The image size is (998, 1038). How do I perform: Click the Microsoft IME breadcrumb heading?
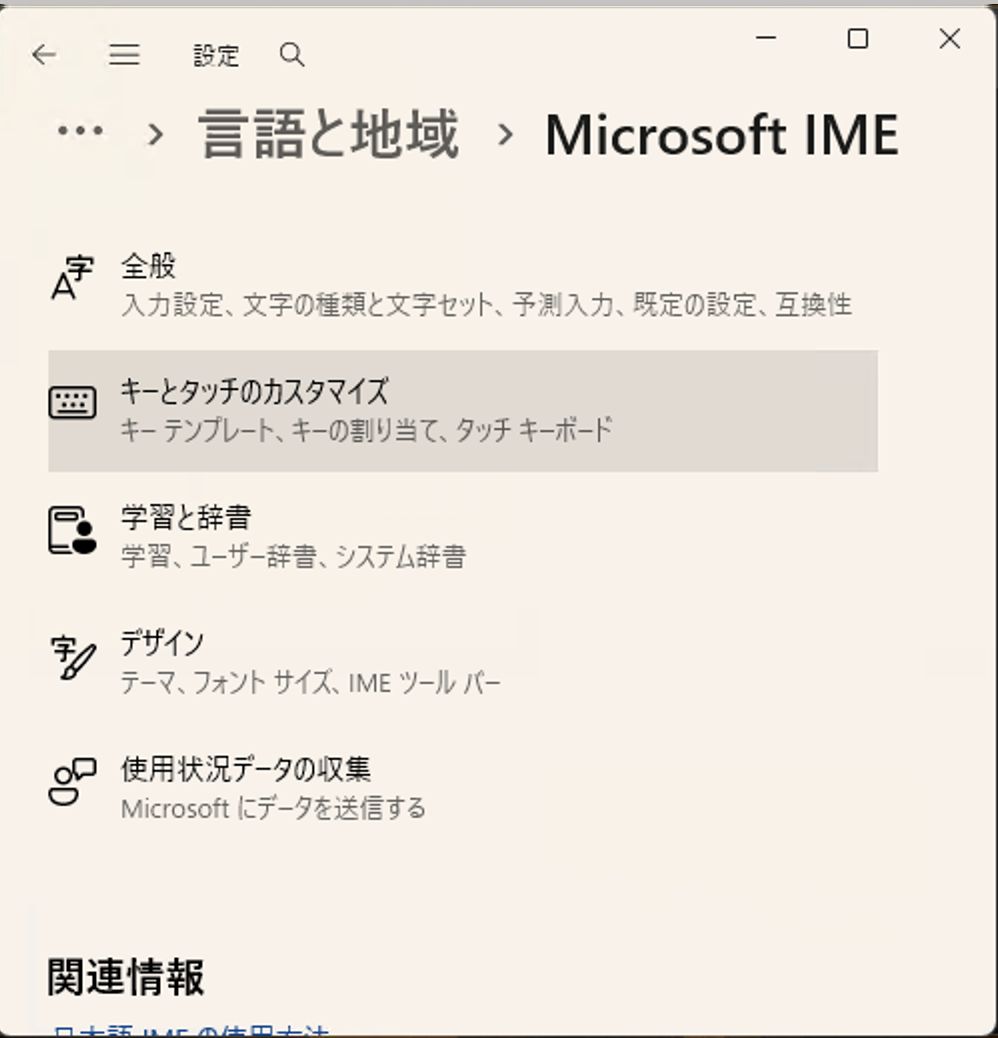[x=722, y=134]
